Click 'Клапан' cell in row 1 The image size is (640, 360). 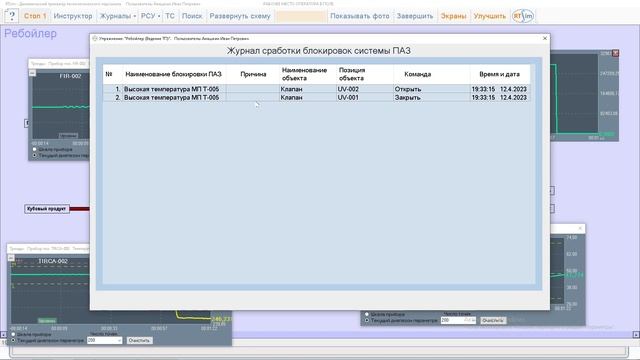click(308, 89)
